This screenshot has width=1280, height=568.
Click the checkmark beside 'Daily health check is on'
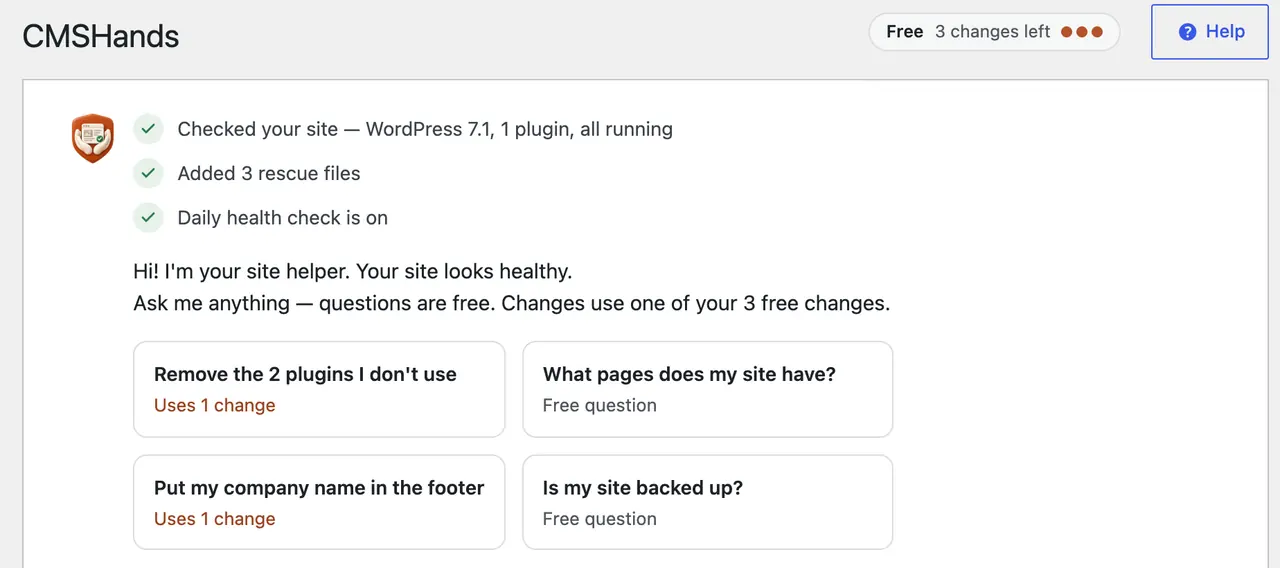(x=148, y=217)
